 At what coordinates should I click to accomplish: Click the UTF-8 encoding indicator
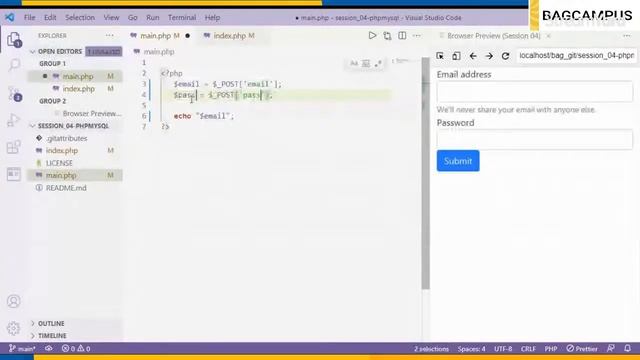coord(503,349)
